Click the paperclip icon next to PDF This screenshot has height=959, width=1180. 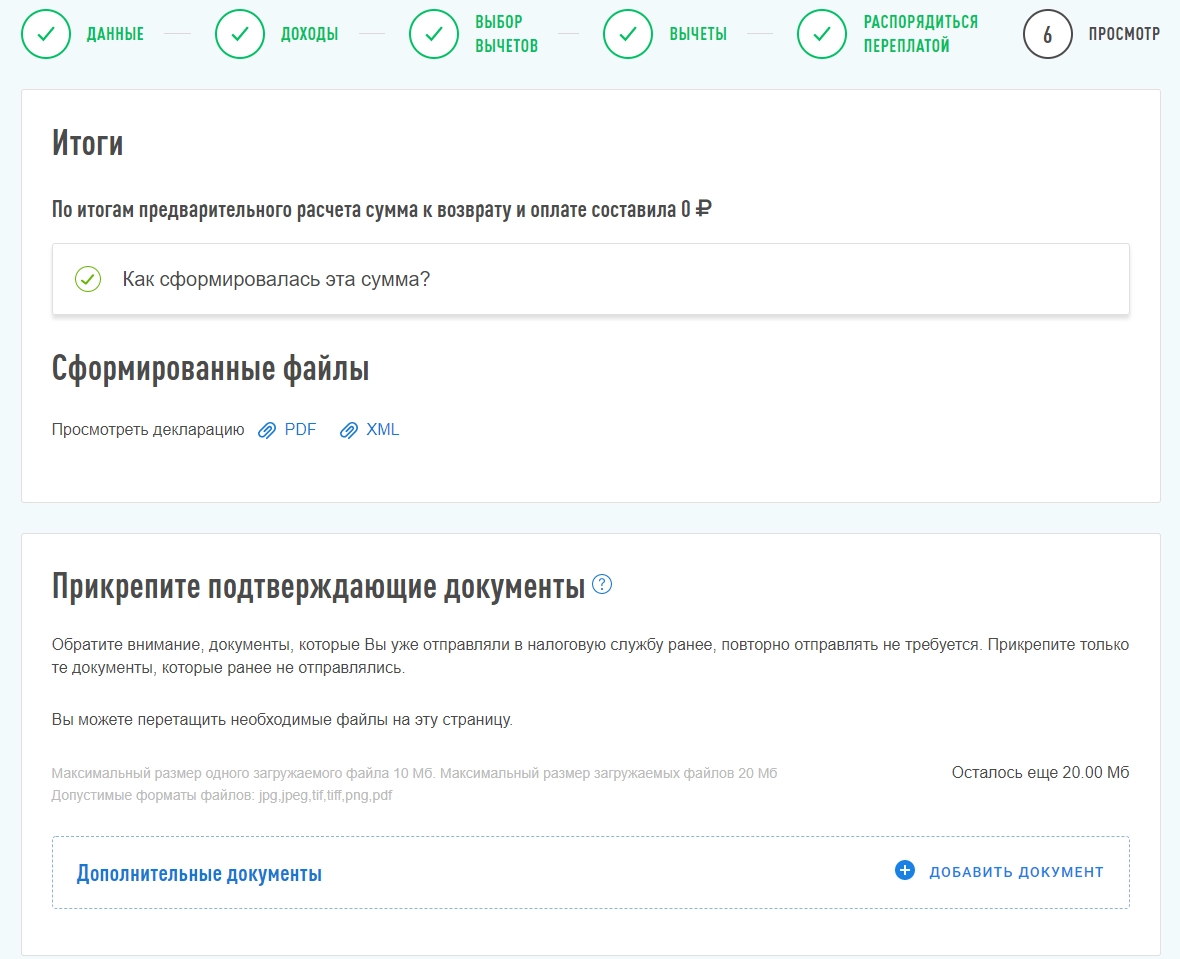click(x=267, y=431)
